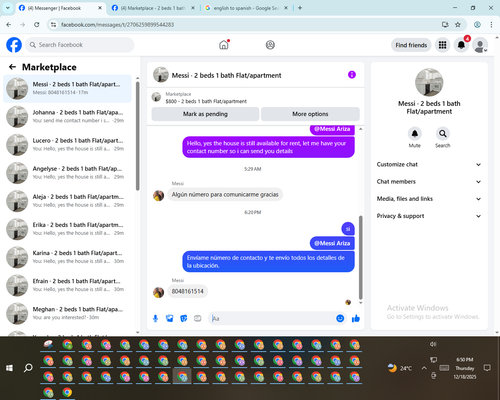Click the Facebook logo icon
The height and width of the screenshot is (400, 500).
14,45
